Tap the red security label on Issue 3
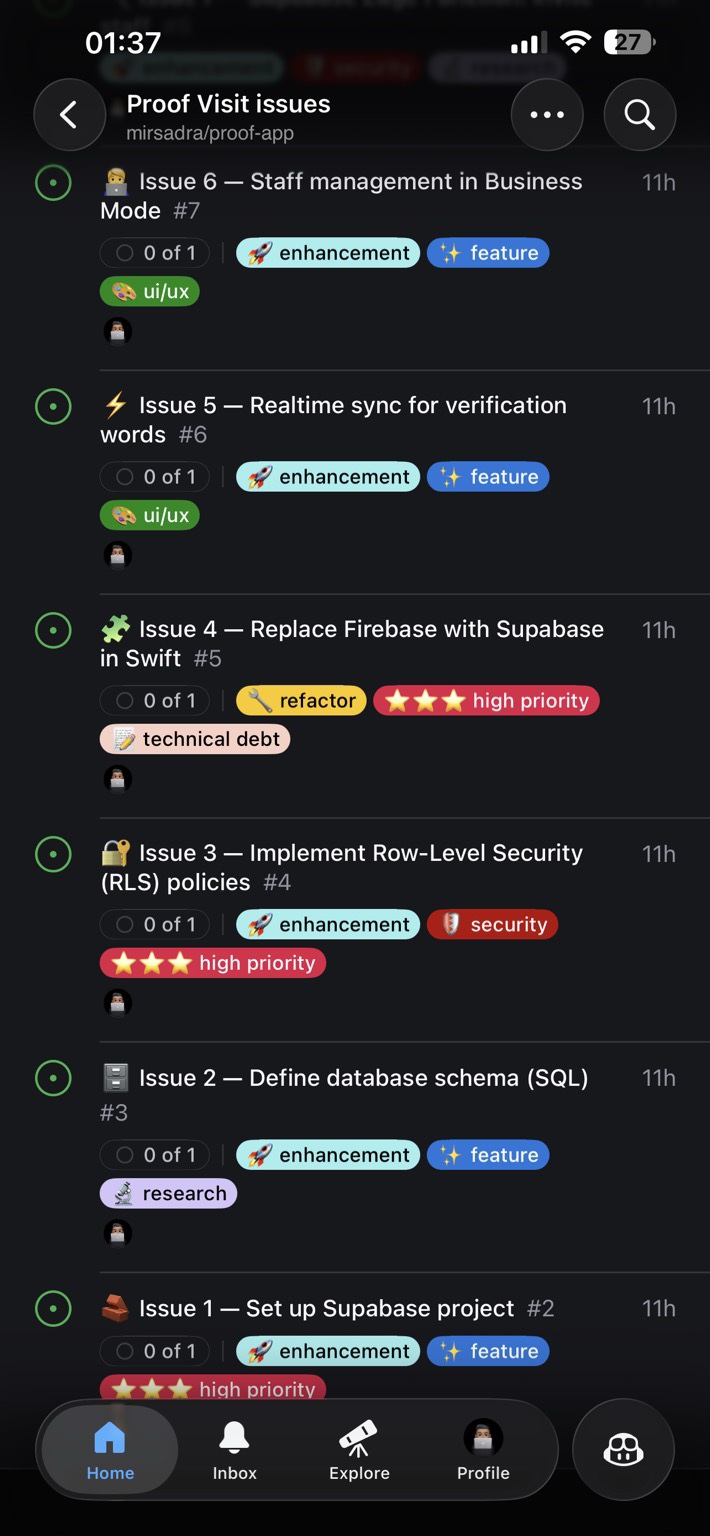 [x=492, y=925]
